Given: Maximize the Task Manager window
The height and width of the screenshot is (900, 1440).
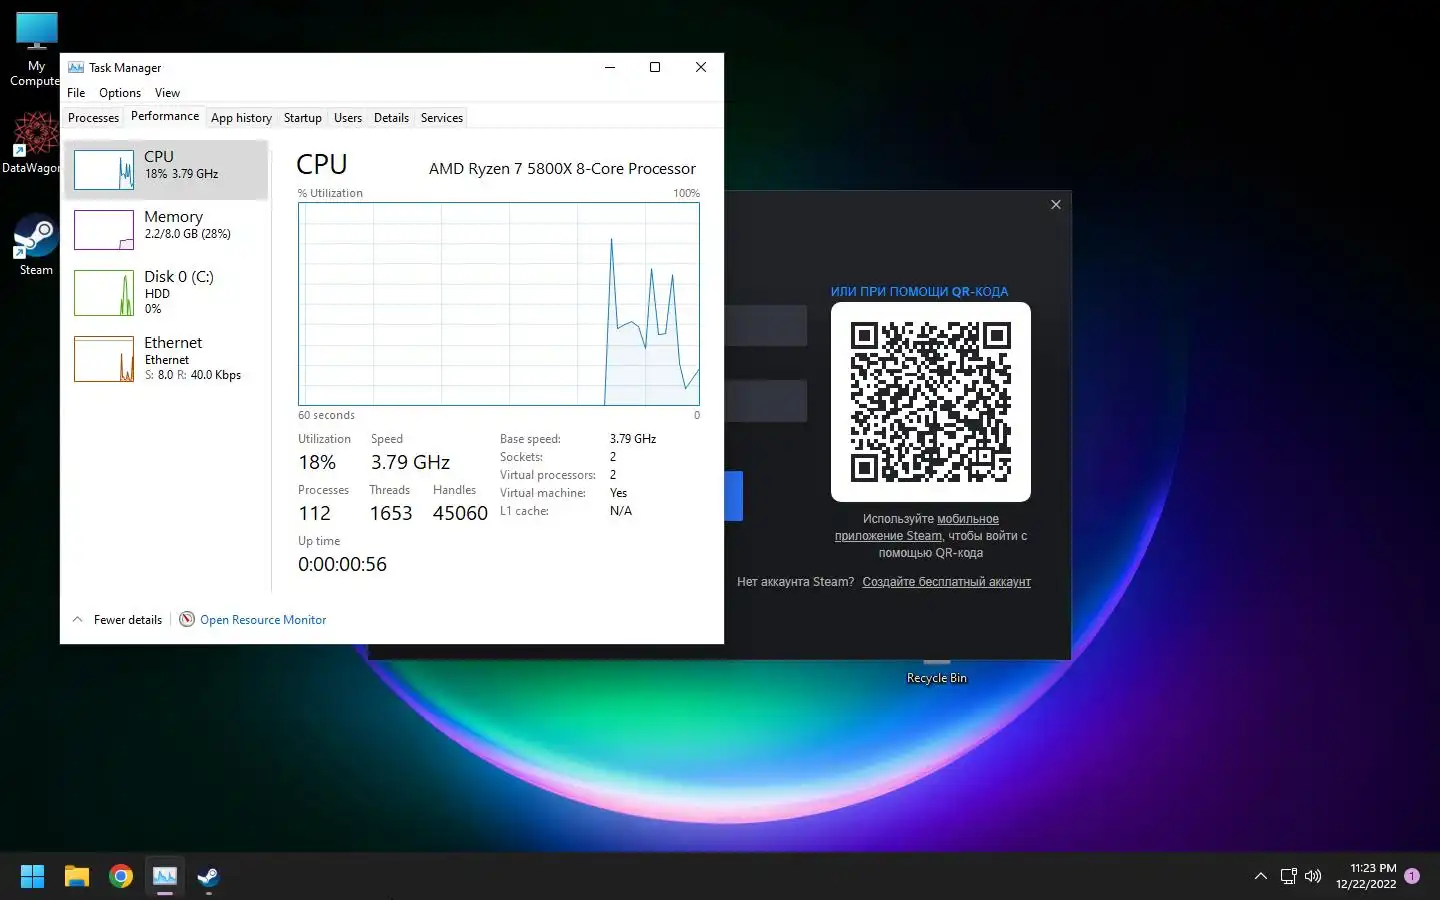Looking at the screenshot, I should click(x=655, y=67).
